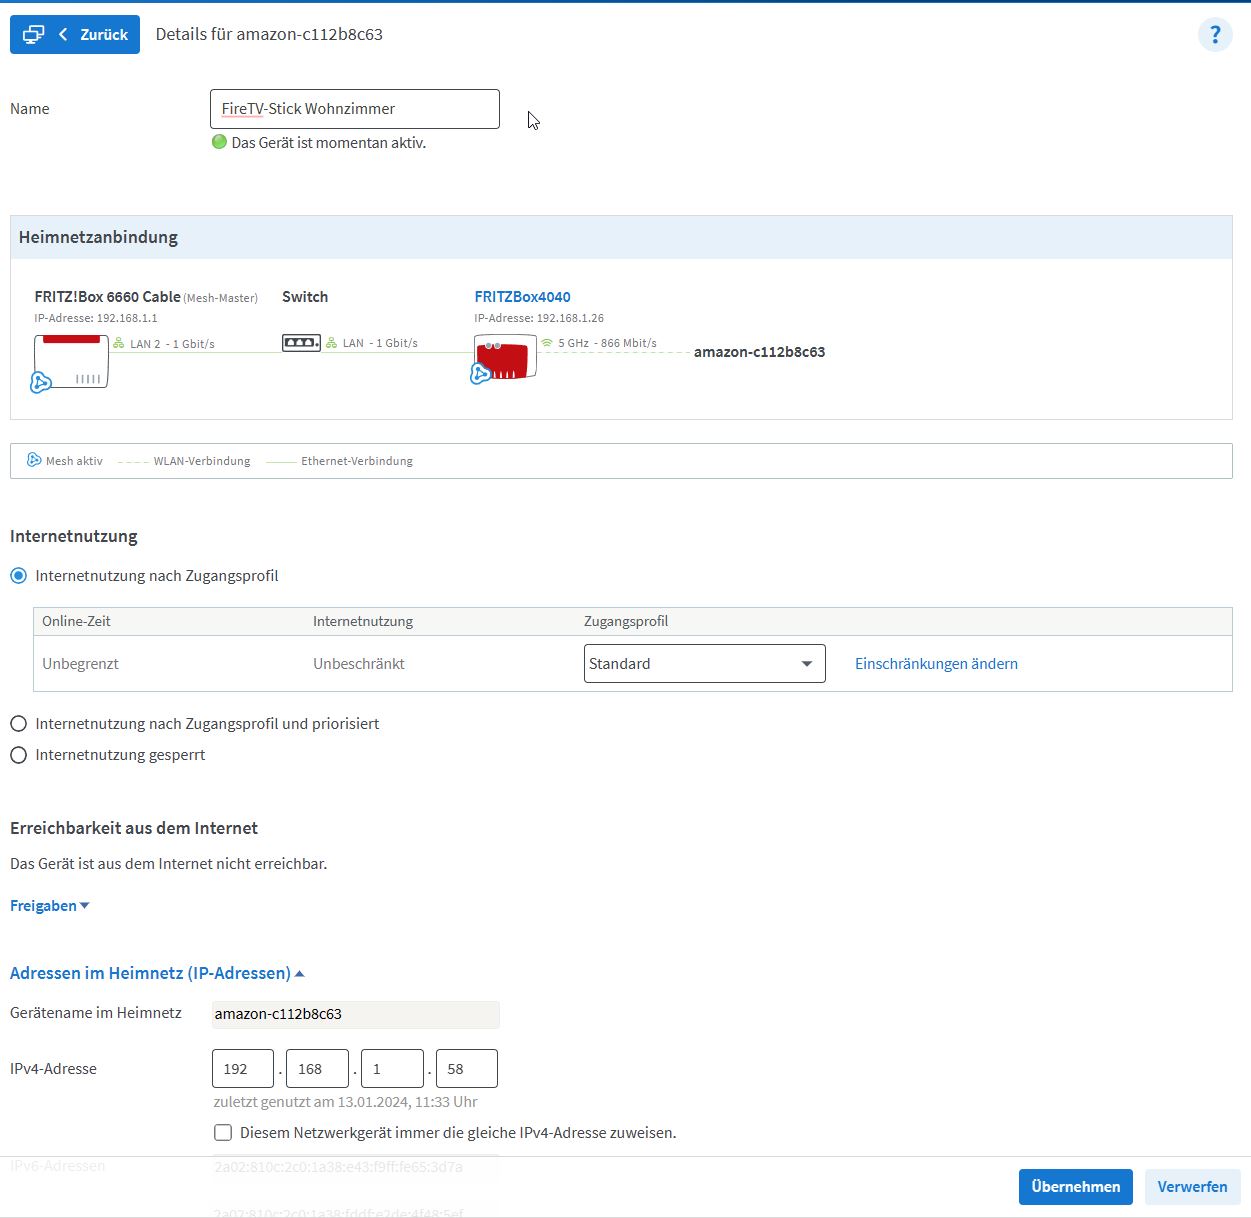The height and width of the screenshot is (1218, 1251).
Task: Expand the Freigaben section
Action: pyautogui.click(x=49, y=906)
